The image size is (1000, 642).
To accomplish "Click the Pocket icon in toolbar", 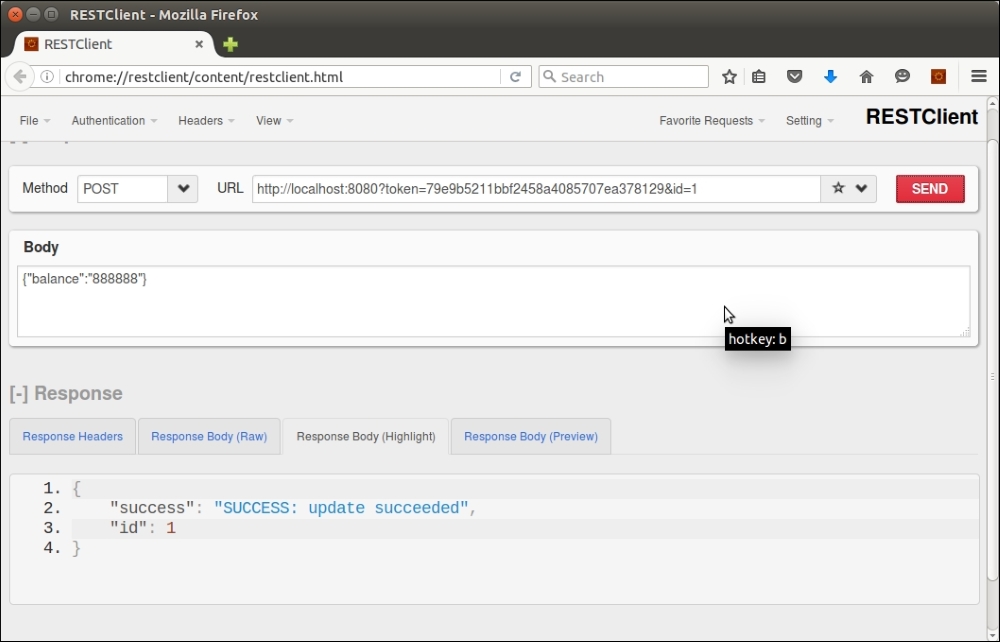I will 794,77.
